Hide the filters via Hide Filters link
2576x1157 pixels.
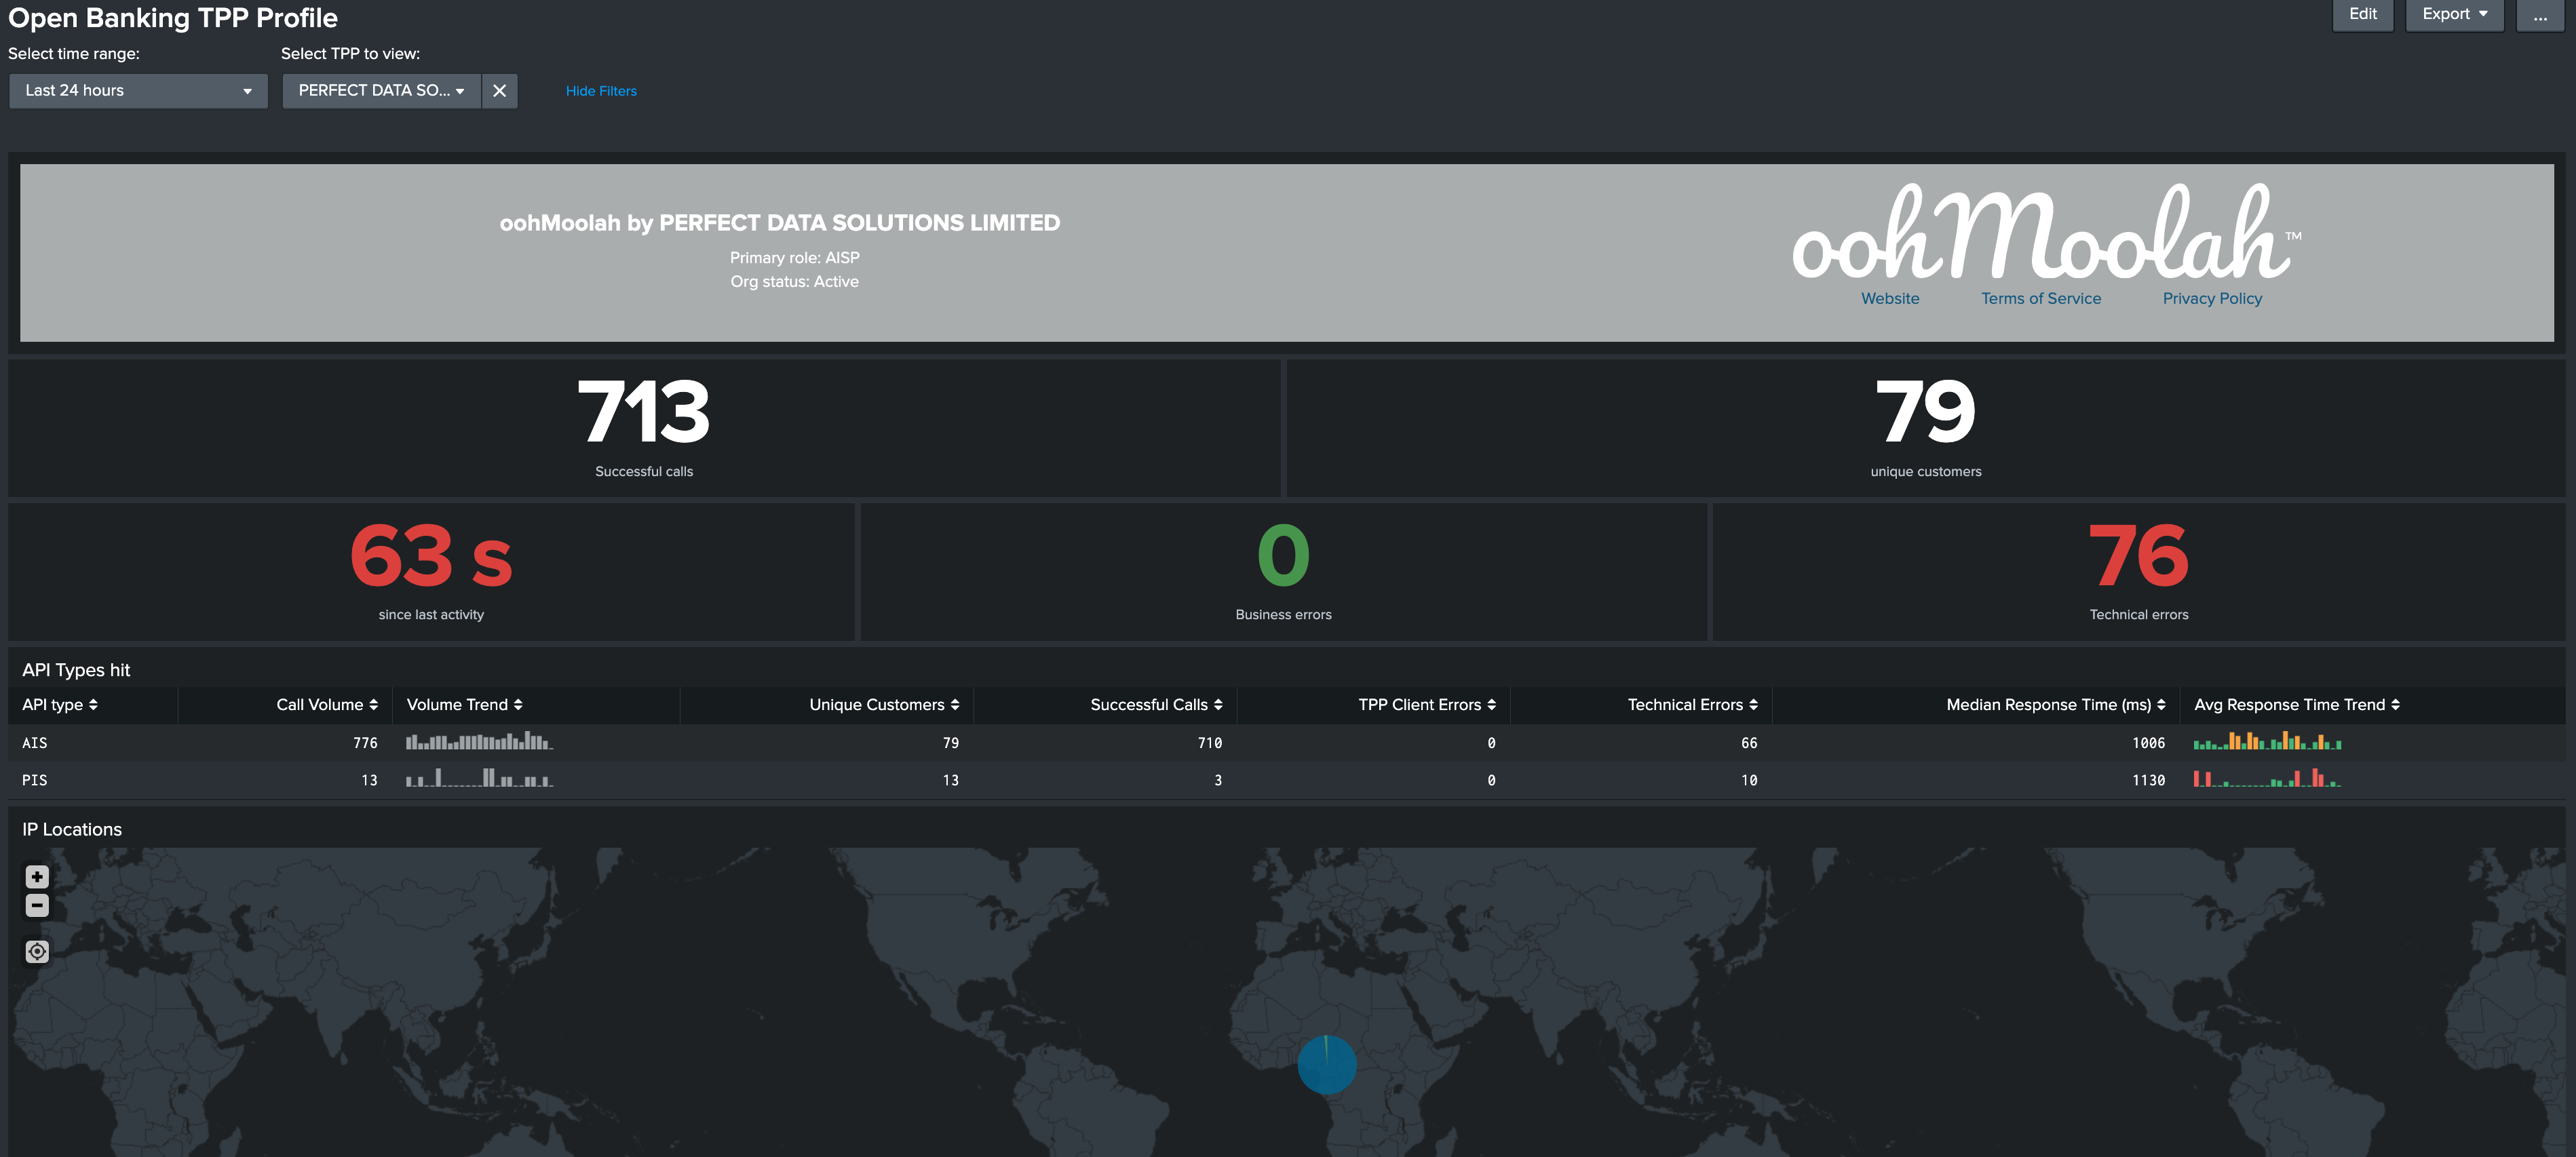click(601, 91)
